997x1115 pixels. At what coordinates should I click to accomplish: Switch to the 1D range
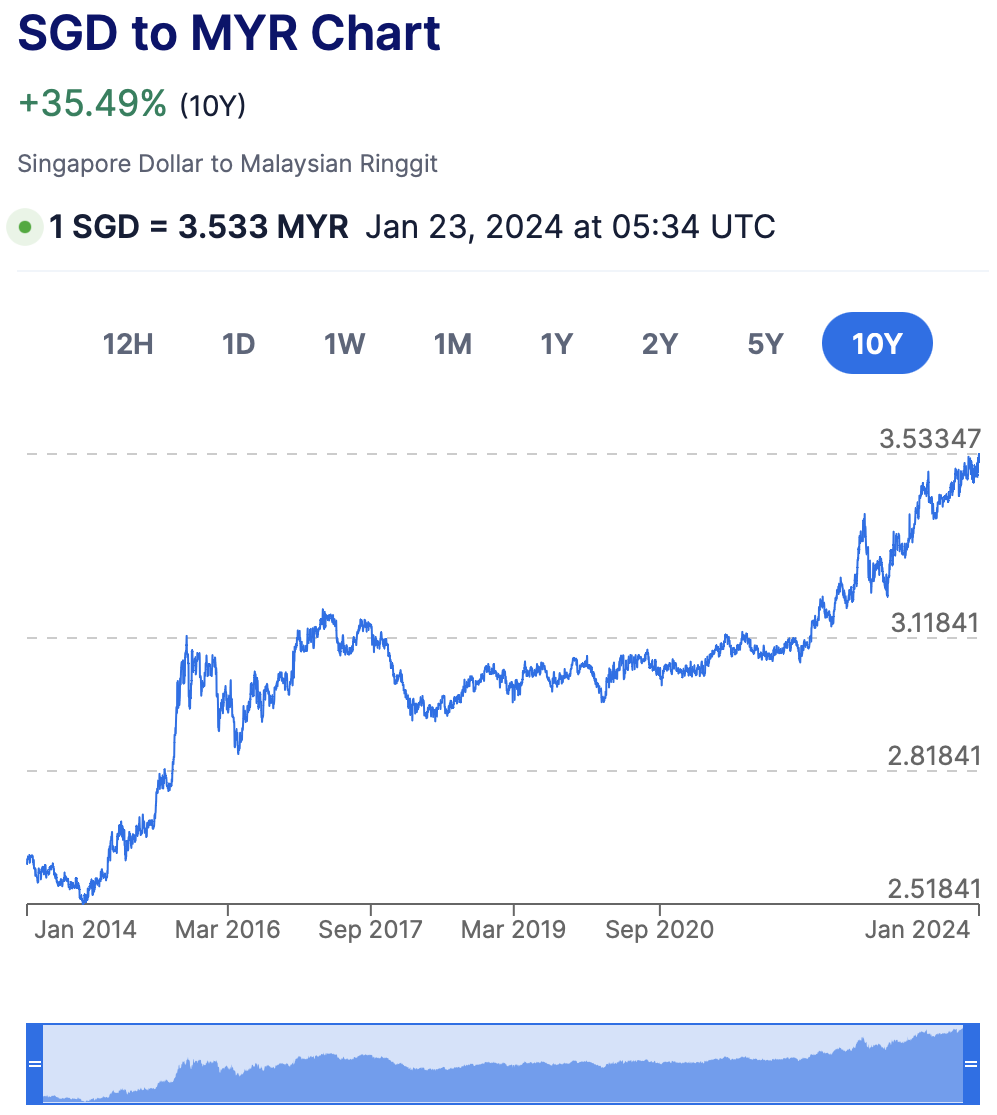click(239, 344)
